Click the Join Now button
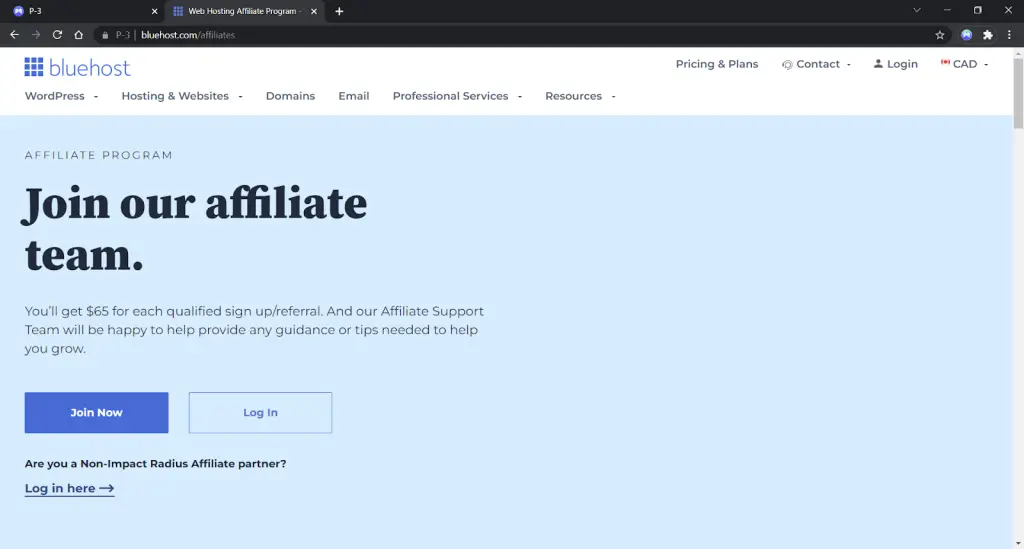The height and width of the screenshot is (549, 1024). (97, 413)
